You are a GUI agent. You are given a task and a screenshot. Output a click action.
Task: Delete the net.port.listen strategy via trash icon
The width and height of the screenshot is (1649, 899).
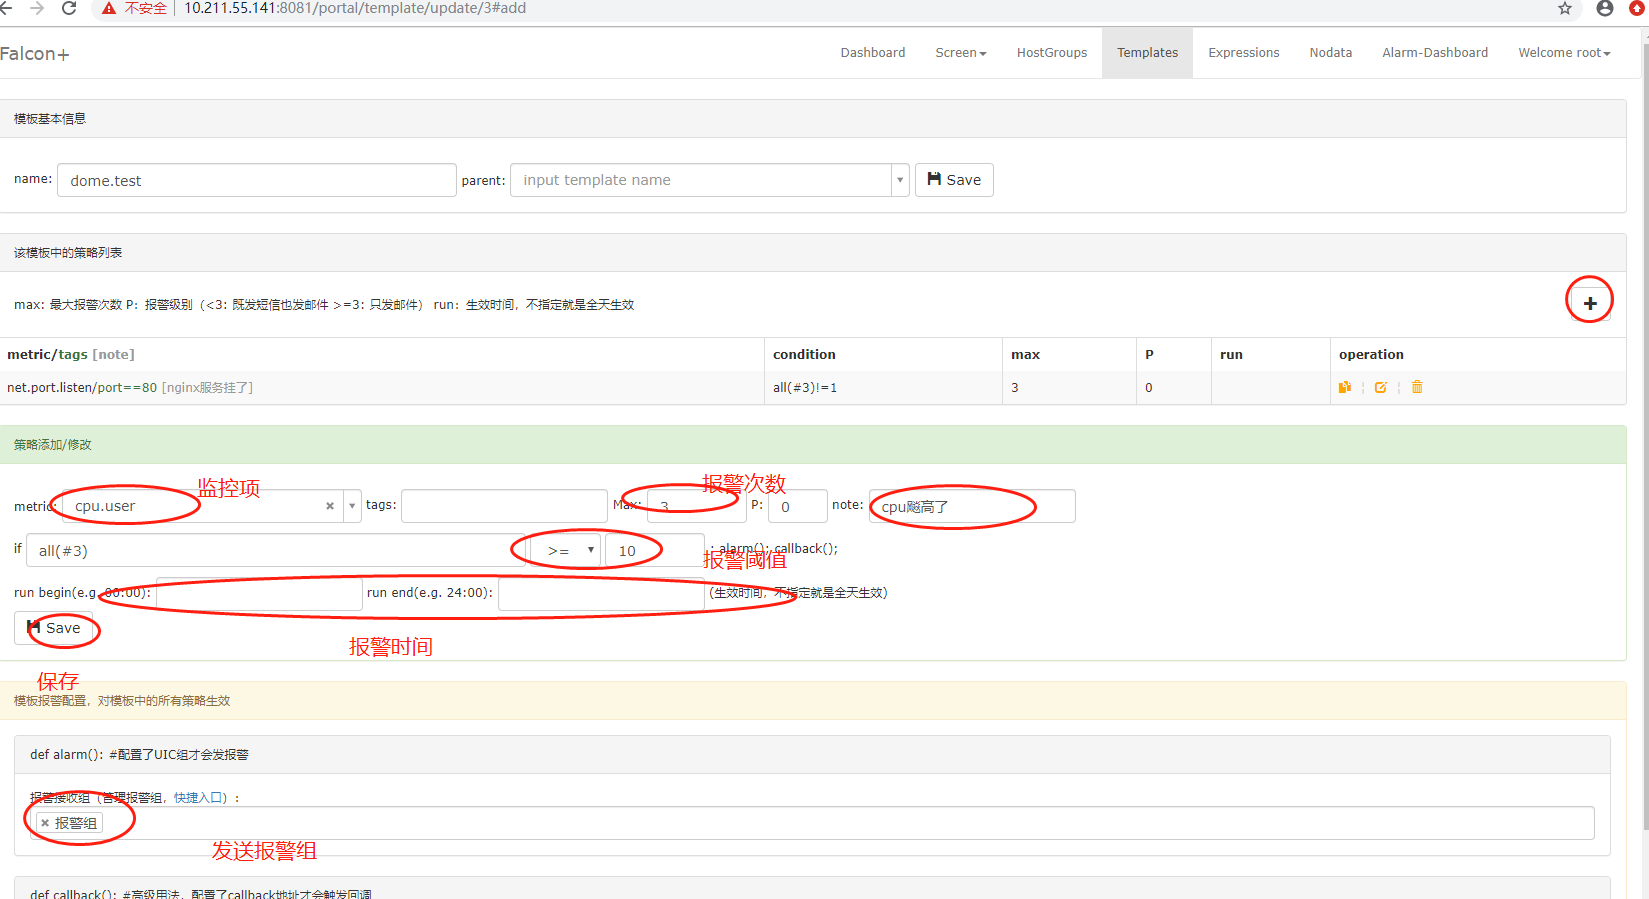click(x=1417, y=388)
